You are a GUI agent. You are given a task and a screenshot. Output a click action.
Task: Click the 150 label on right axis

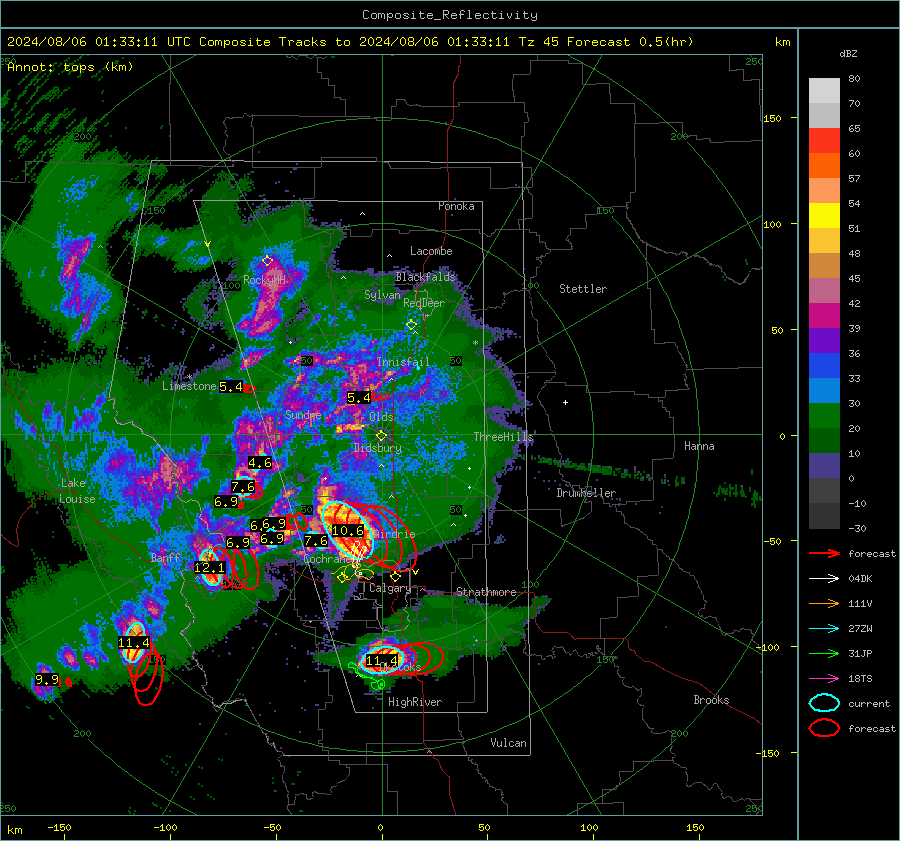[772, 118]
